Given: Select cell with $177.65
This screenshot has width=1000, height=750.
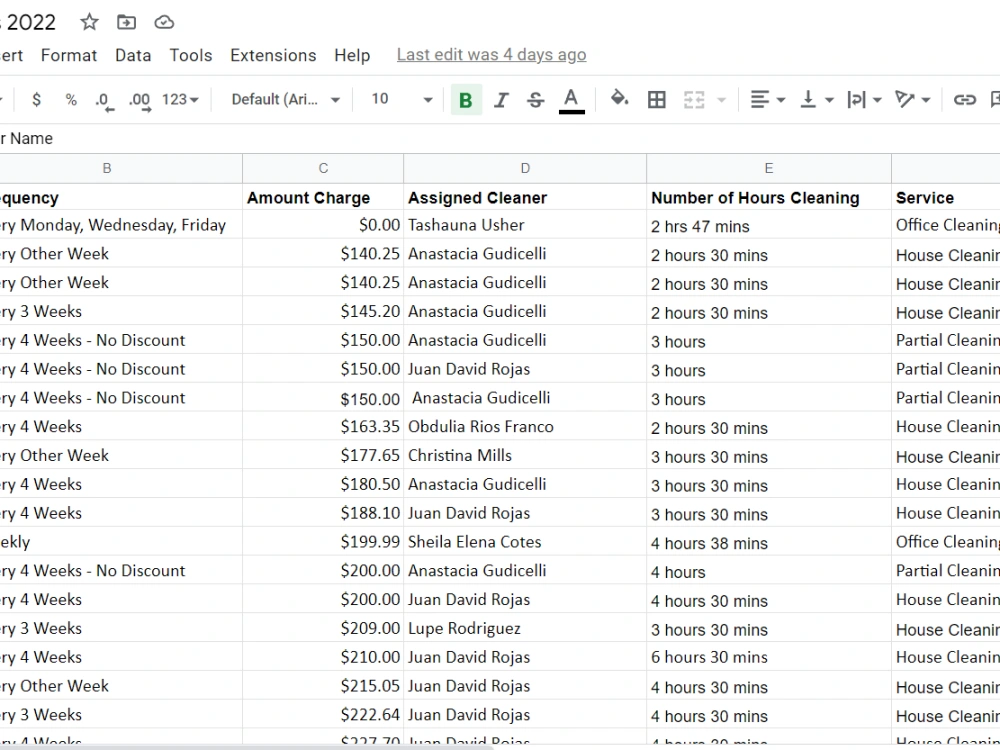Looking at the screenshot, I should [x=323, y=455].
